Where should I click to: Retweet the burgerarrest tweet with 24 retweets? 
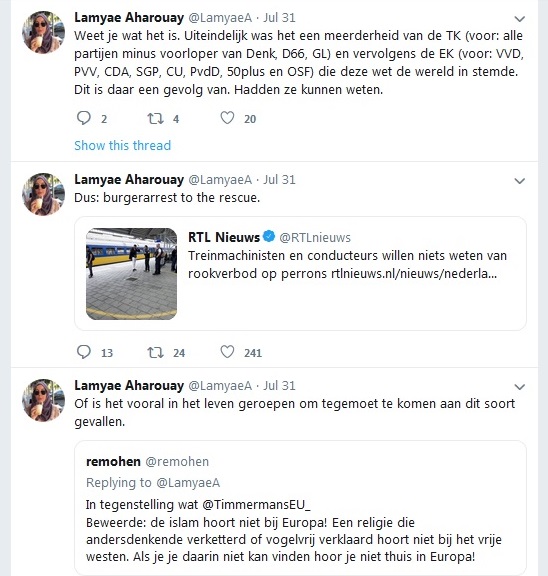[x=155, y=352]
